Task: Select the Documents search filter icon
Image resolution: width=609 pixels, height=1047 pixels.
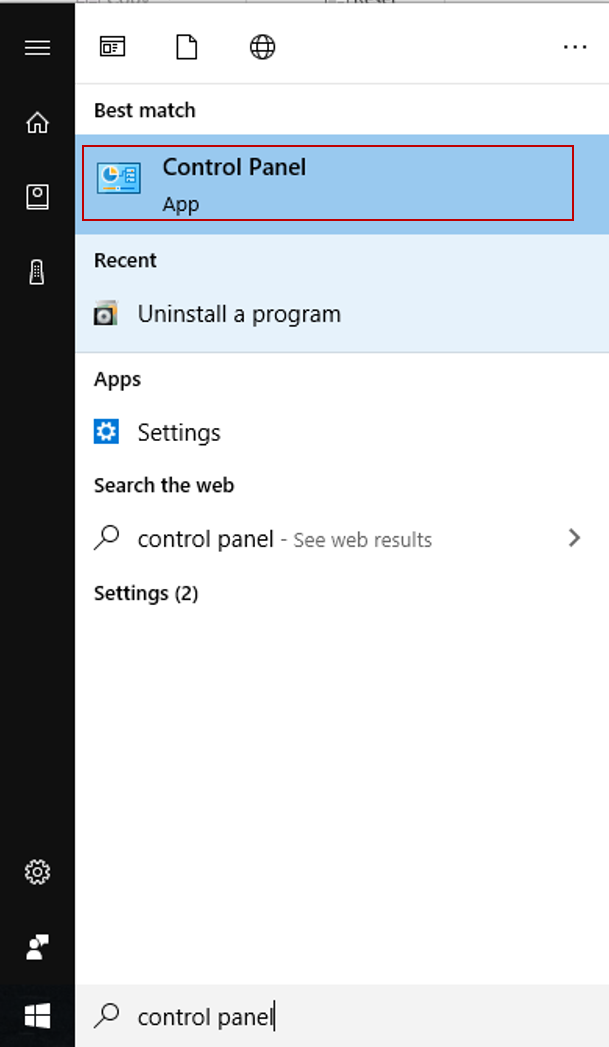Action: (x=186, y=46)
